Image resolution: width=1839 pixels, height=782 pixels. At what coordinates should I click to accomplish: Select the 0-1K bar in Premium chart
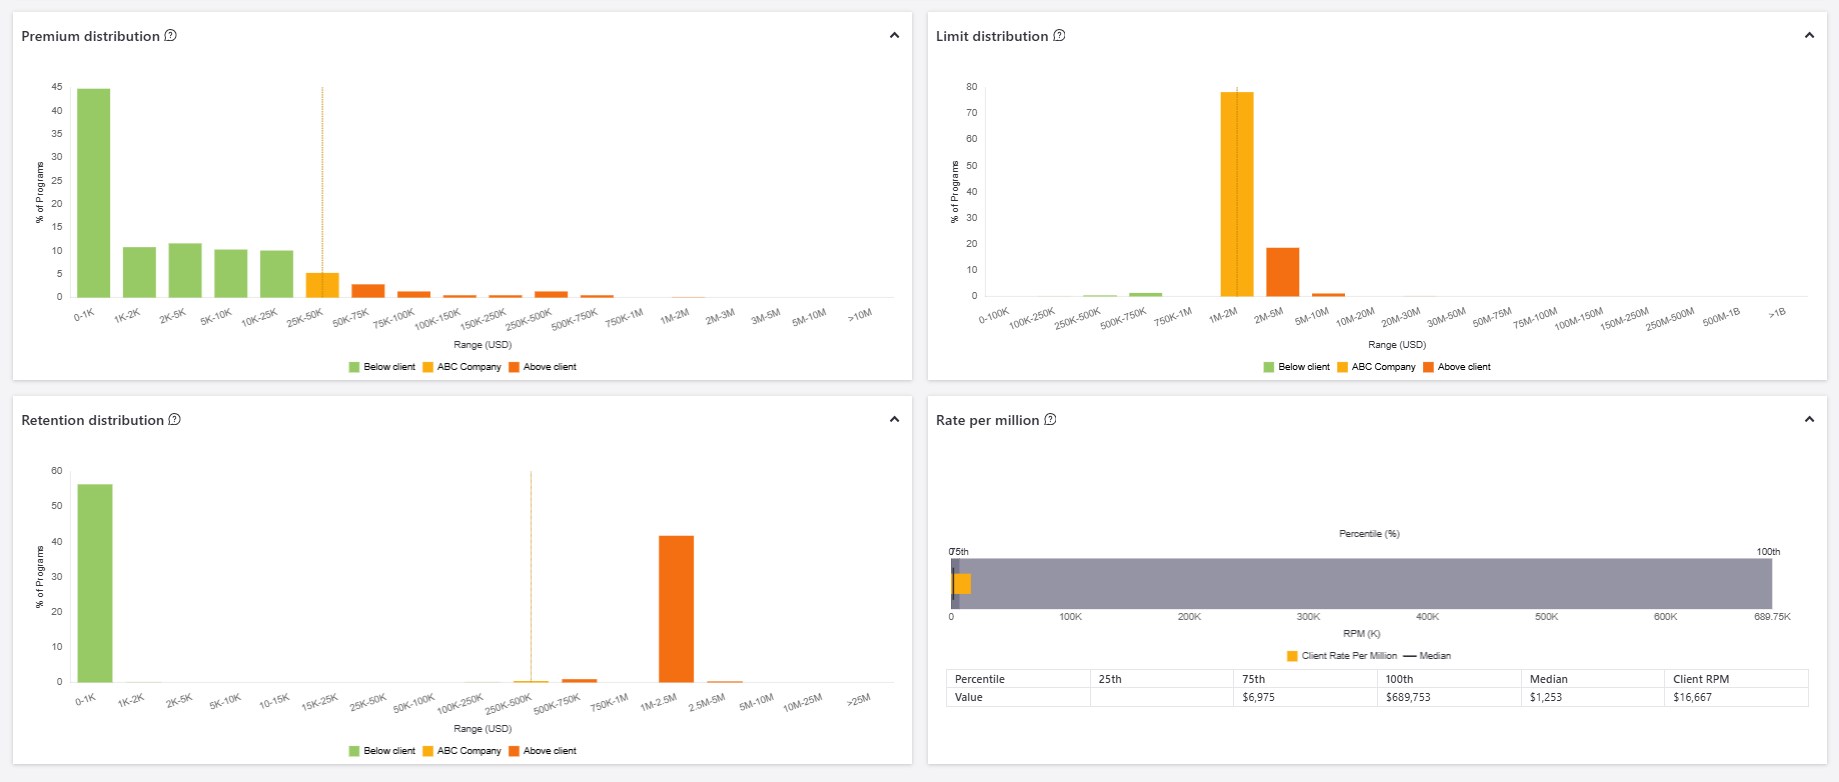pyautogui.click(x=94, y=193)
